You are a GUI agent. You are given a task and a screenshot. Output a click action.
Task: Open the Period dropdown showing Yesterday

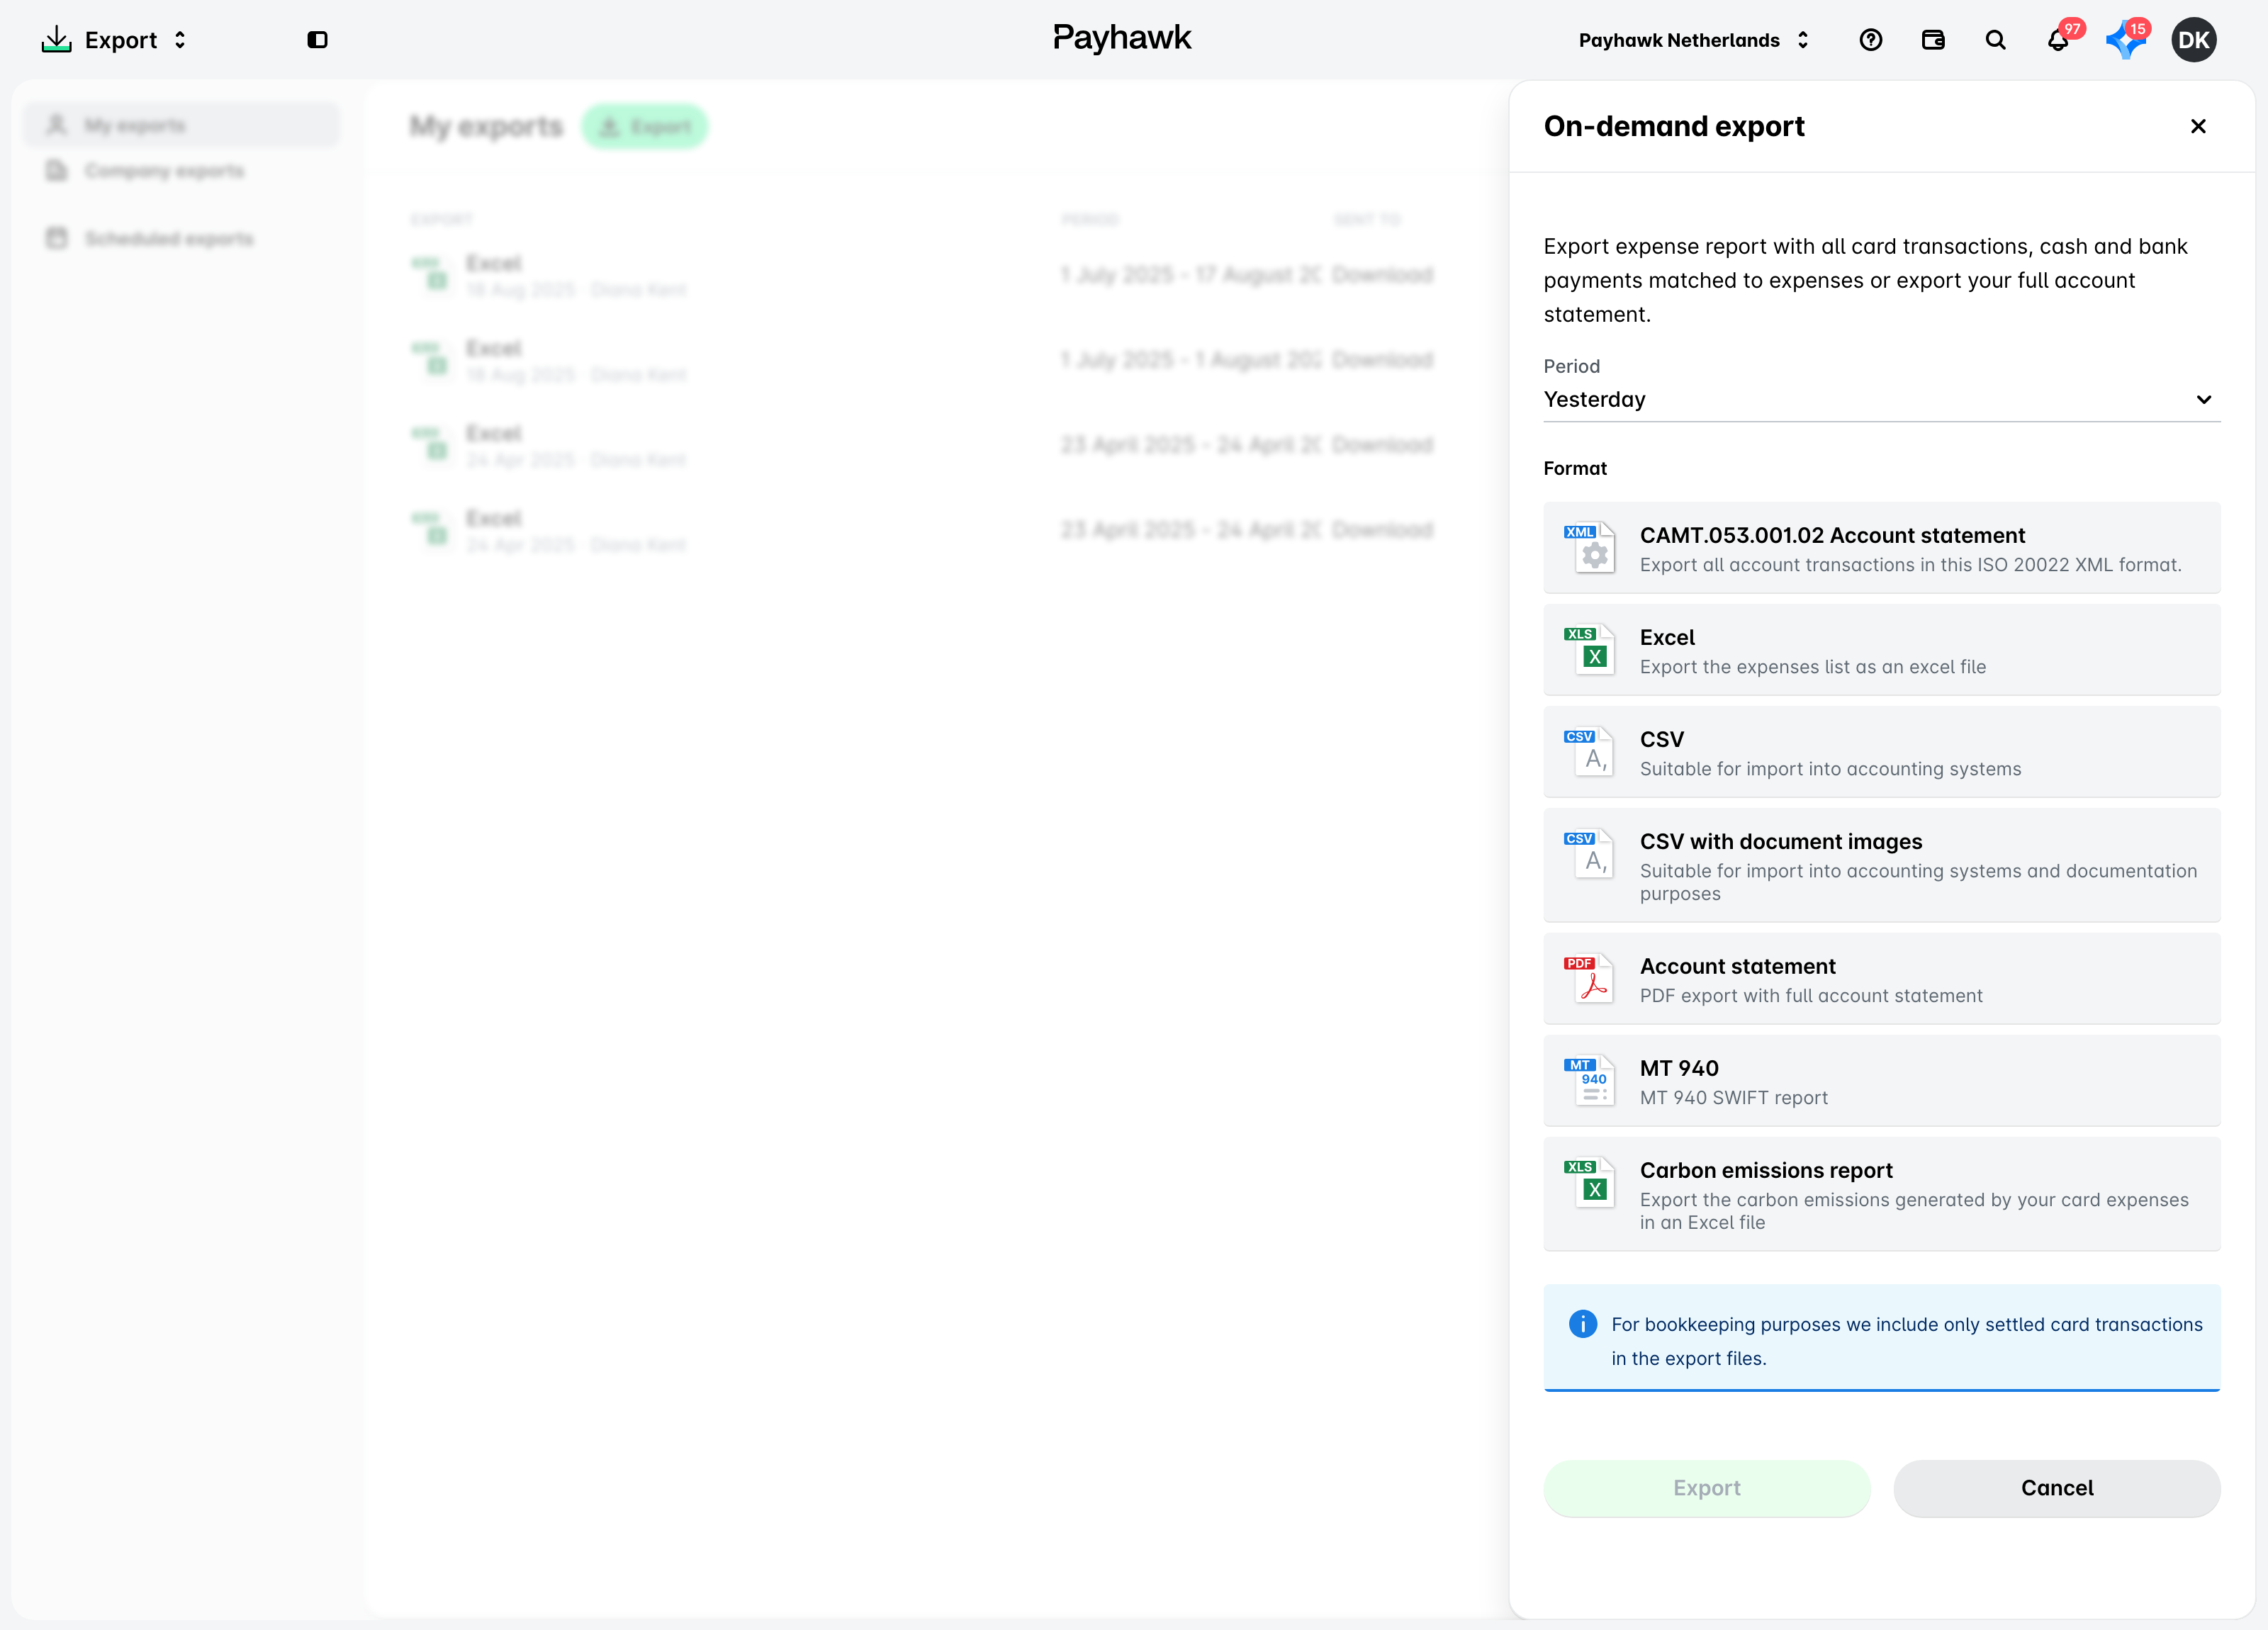pyautogui.click(x=1881, y=399)
